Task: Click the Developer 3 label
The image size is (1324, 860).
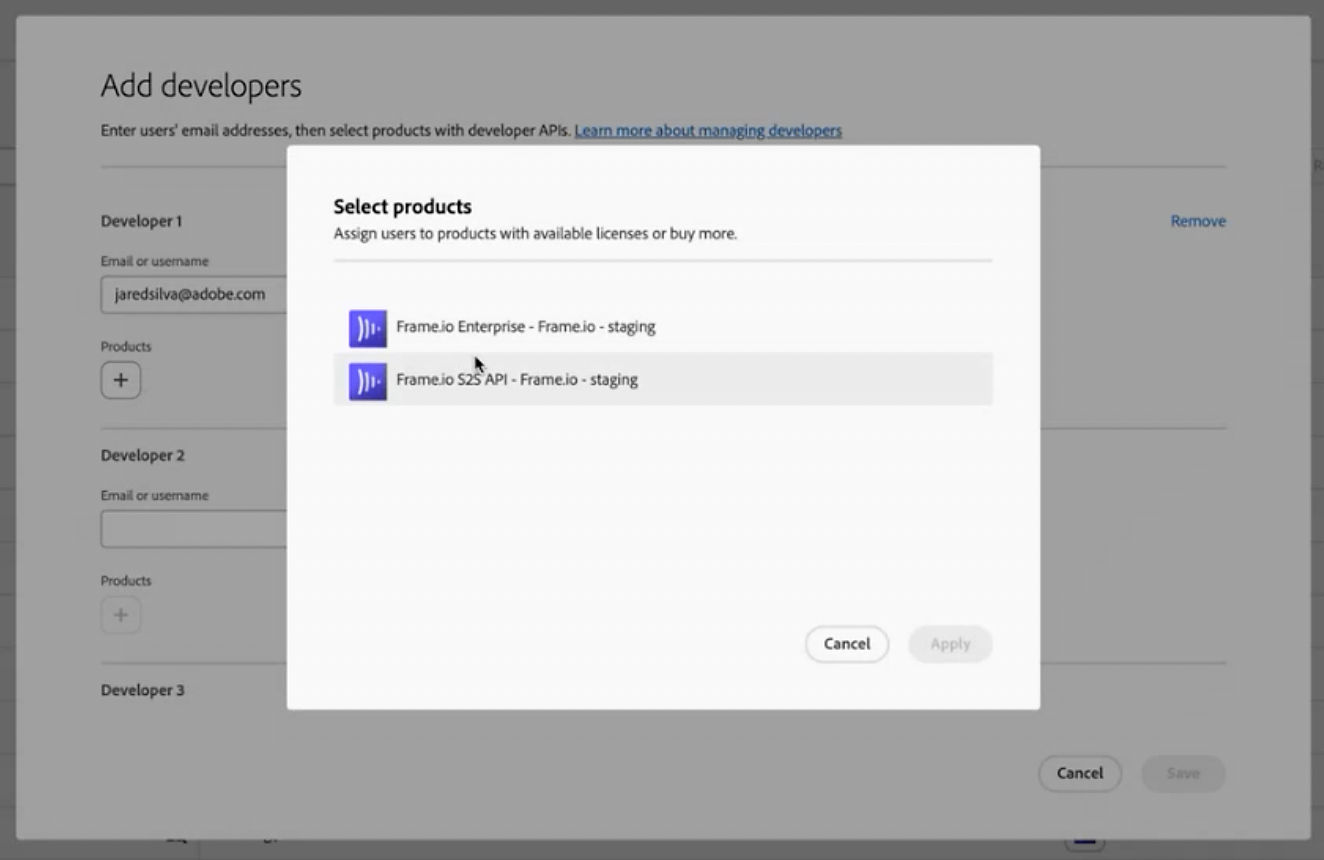Action: pos(142,690)
